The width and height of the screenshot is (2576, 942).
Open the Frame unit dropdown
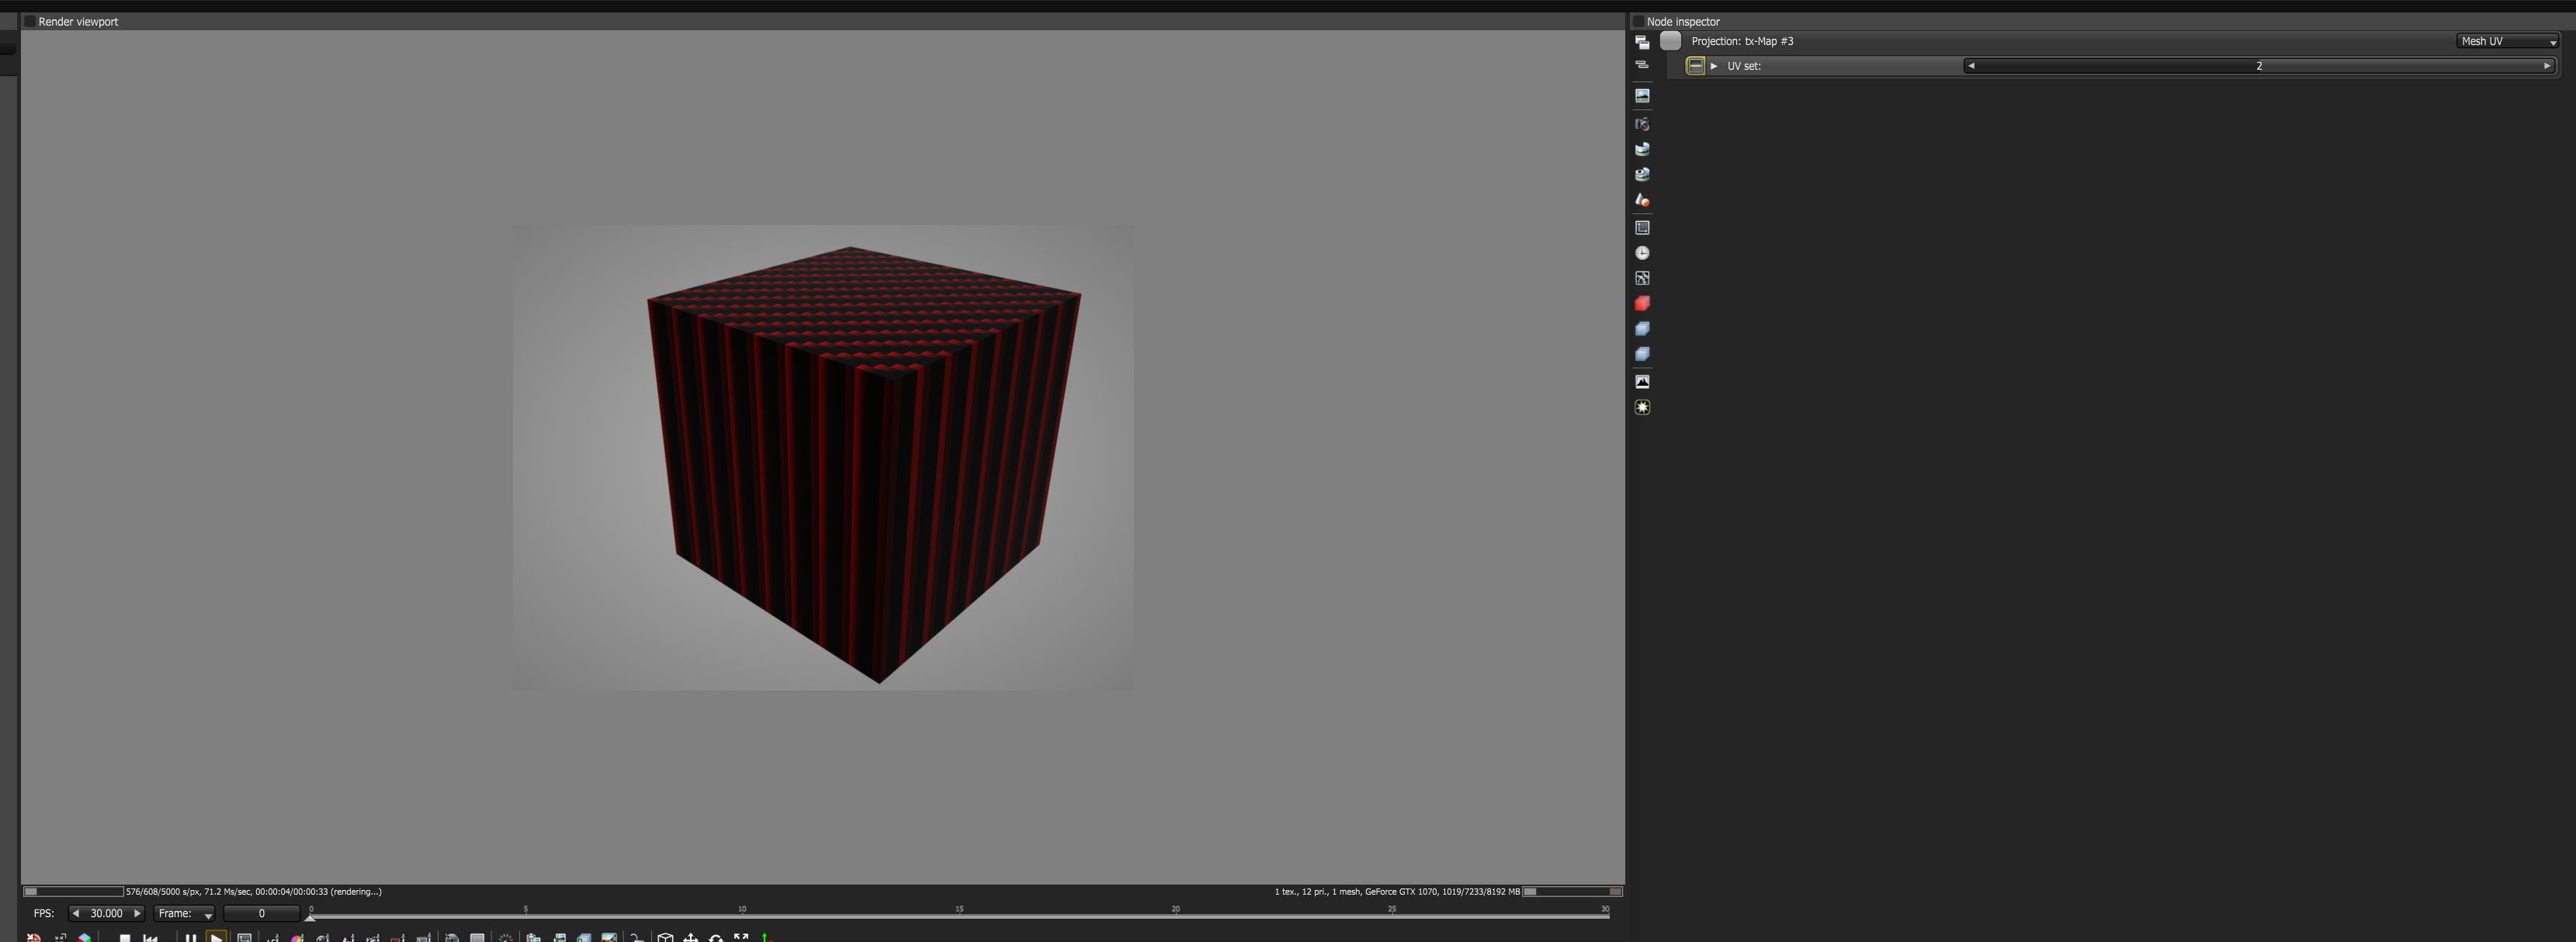pos(185,913)
